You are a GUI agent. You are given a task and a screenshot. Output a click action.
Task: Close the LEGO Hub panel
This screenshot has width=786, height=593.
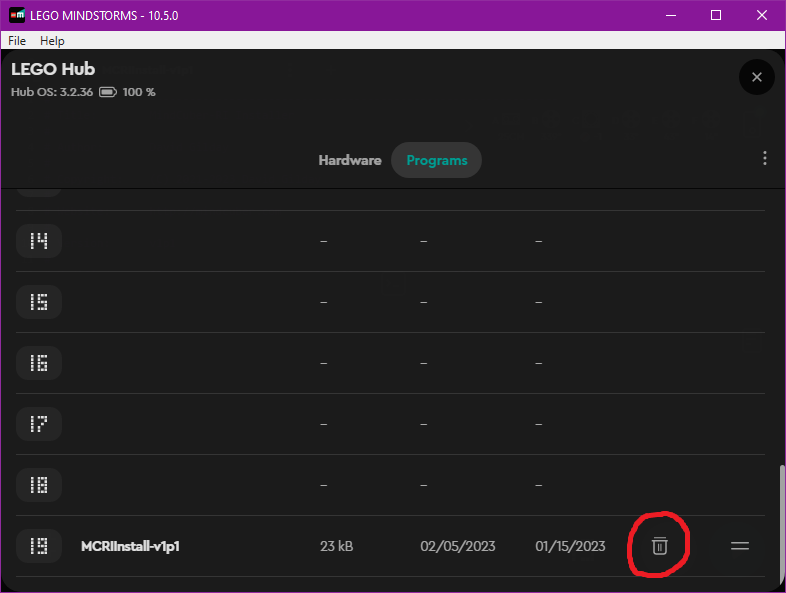coord(756,77)
